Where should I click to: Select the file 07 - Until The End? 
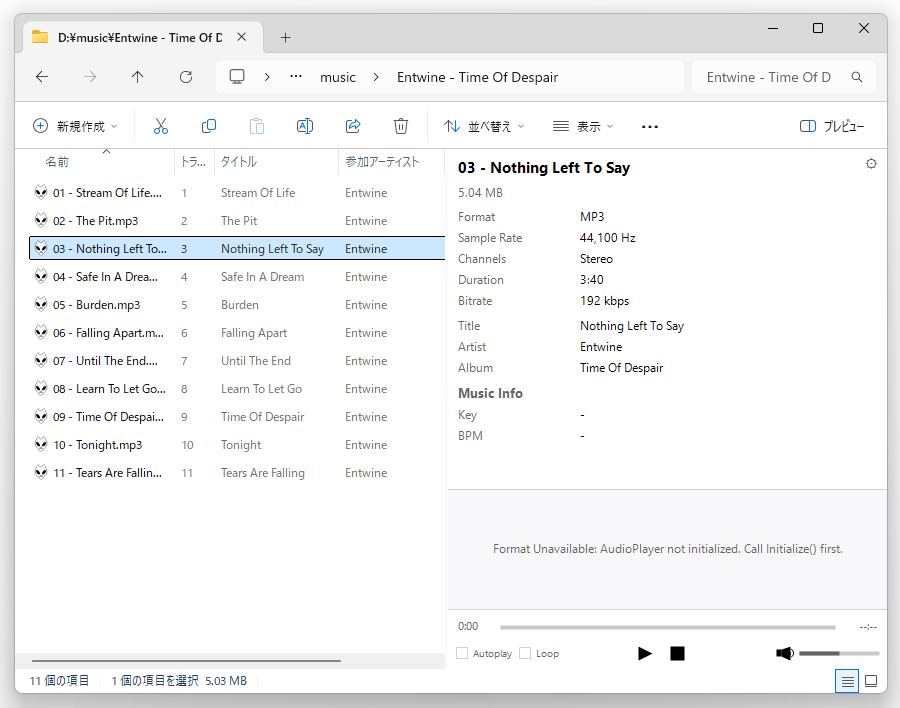pos(105,361)
